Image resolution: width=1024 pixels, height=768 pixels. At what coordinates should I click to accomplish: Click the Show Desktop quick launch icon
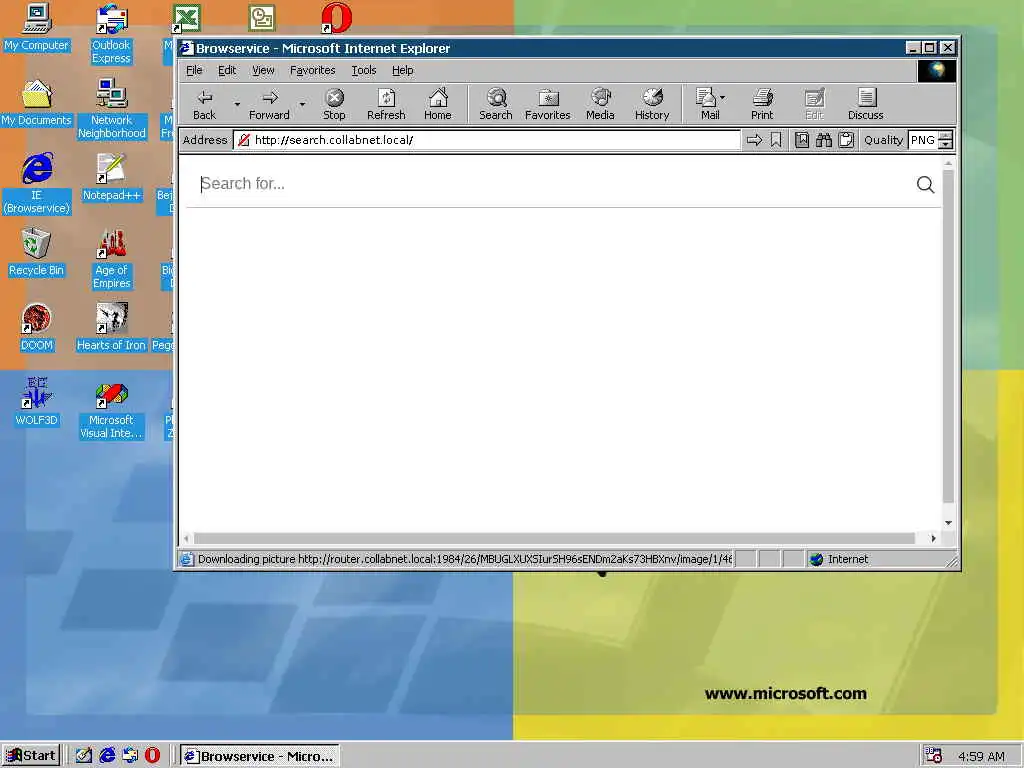[84, 756]
